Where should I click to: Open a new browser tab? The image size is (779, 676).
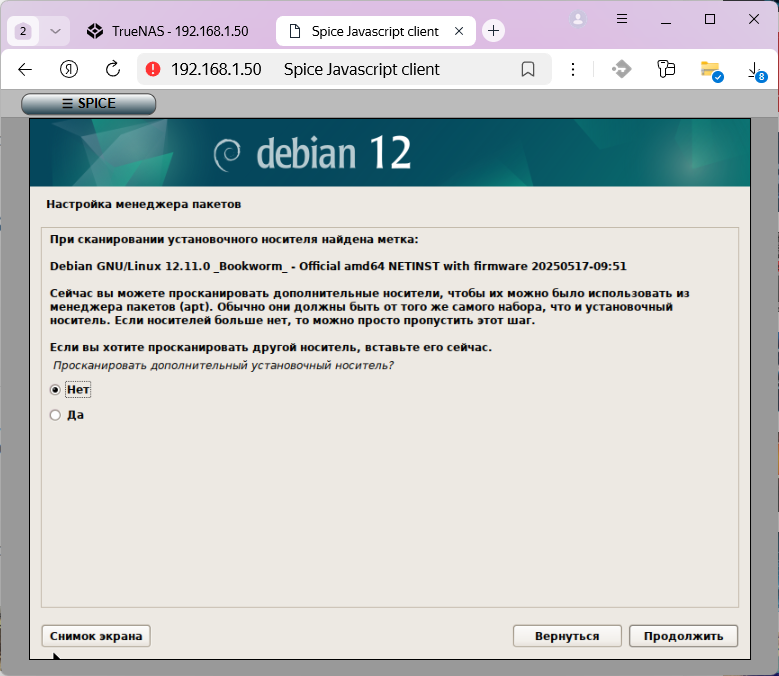click(x=493, y=31)
